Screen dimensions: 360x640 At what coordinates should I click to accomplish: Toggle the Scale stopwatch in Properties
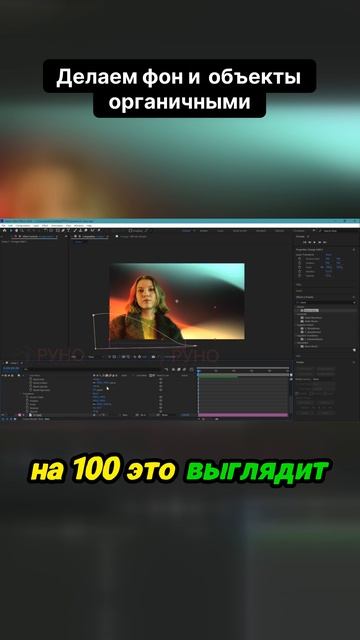[299, 267]
